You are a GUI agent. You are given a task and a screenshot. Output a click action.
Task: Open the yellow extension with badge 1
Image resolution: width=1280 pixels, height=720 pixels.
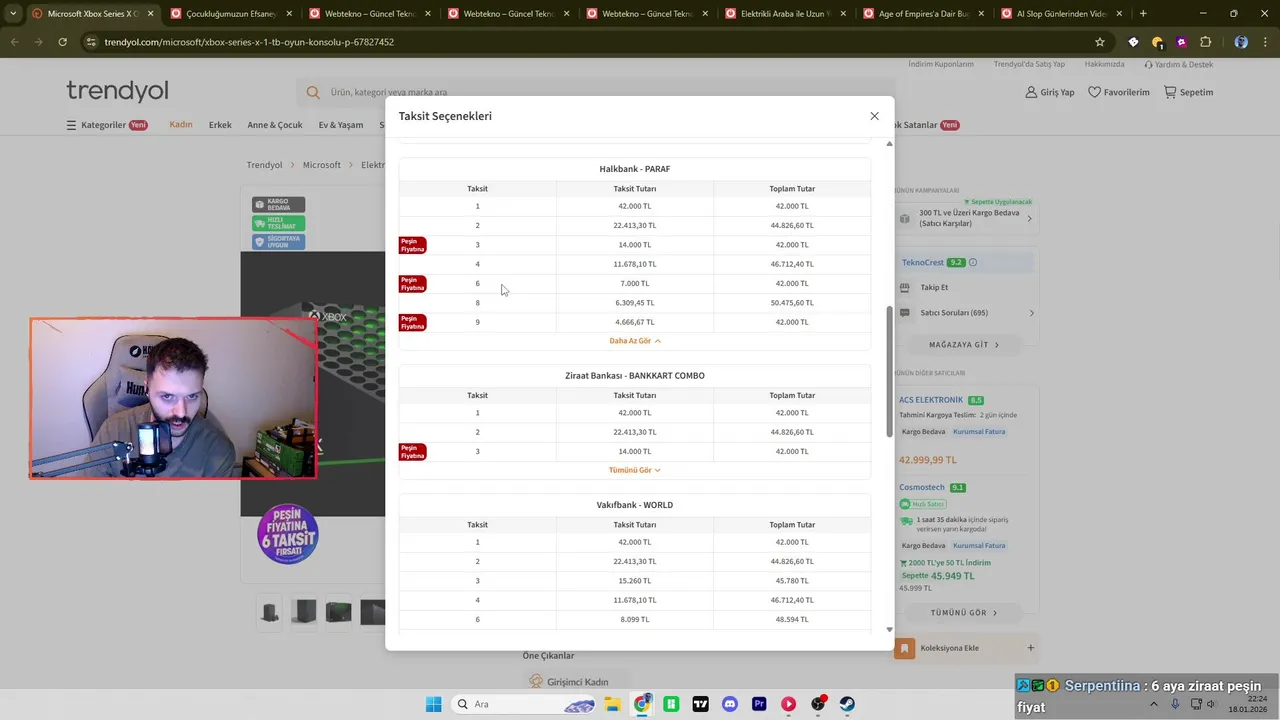tap(1158, 42)
